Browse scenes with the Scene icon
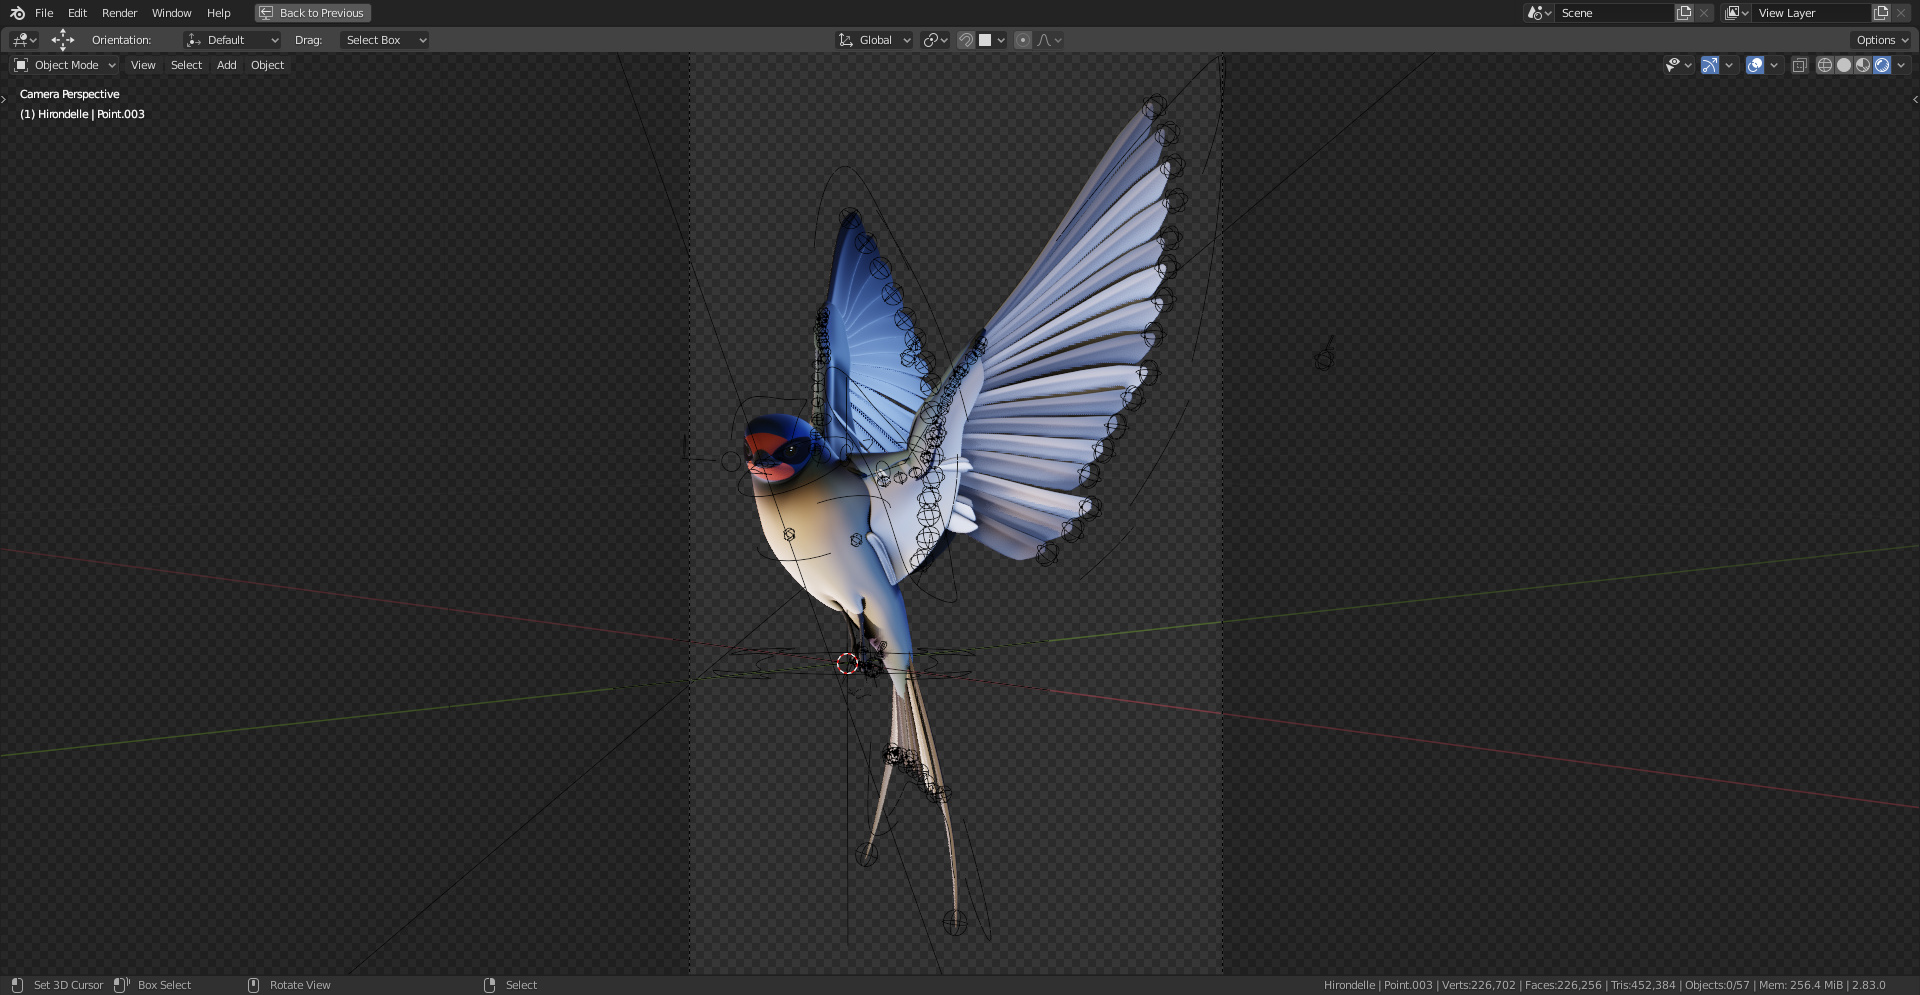 click(1539, 13)
